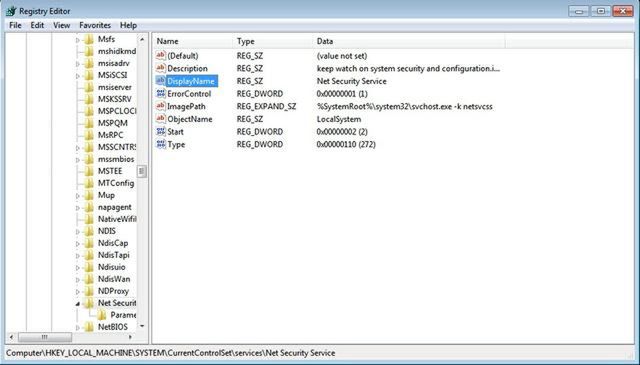
Task: Click horizontal scrollbar right arrow
Action: [130, 337]
